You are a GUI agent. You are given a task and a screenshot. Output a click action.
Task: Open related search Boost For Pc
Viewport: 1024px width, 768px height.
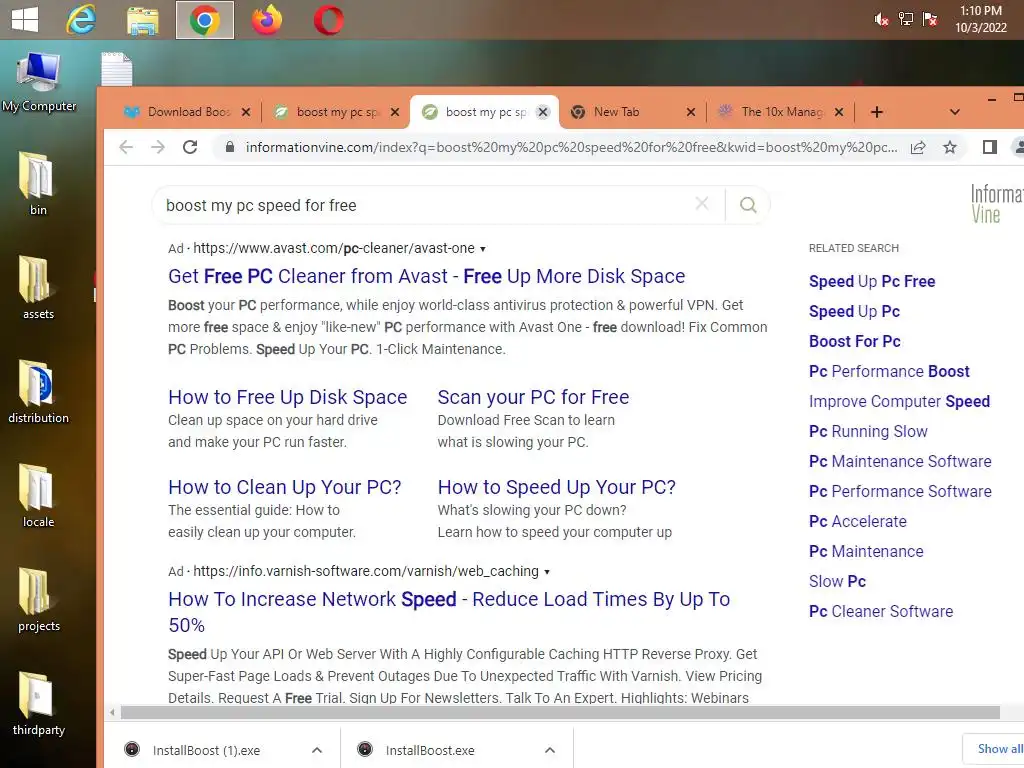point(854,342)
